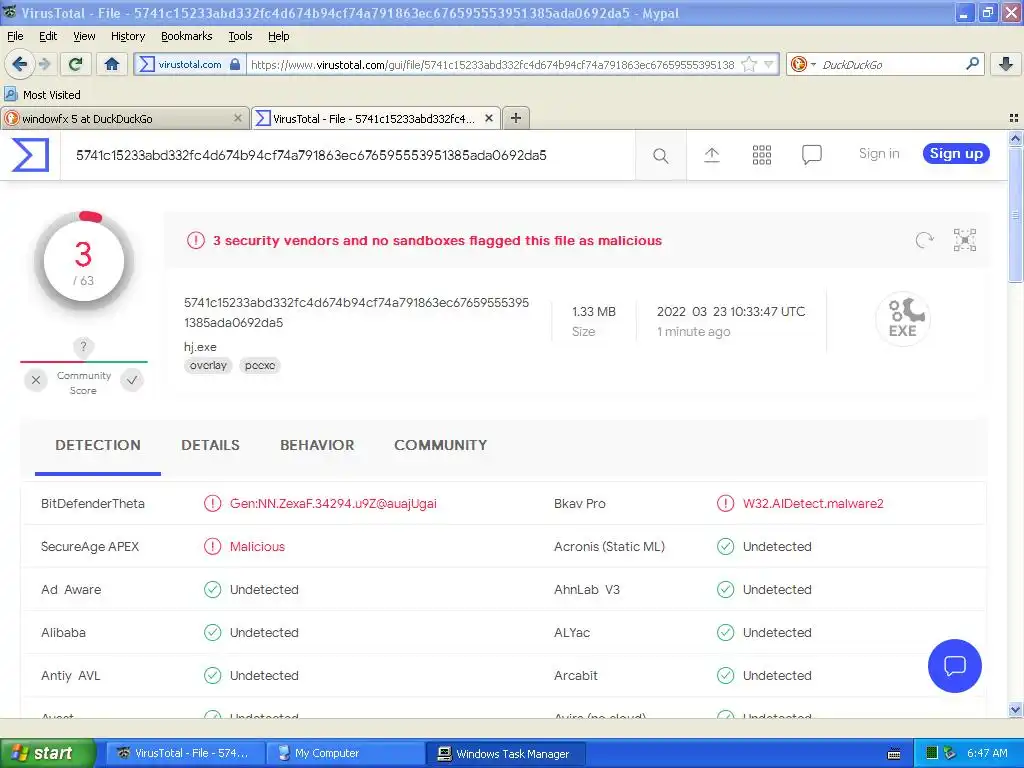
Task: Reload the page with the refresh button
Action: coord(76,64)
